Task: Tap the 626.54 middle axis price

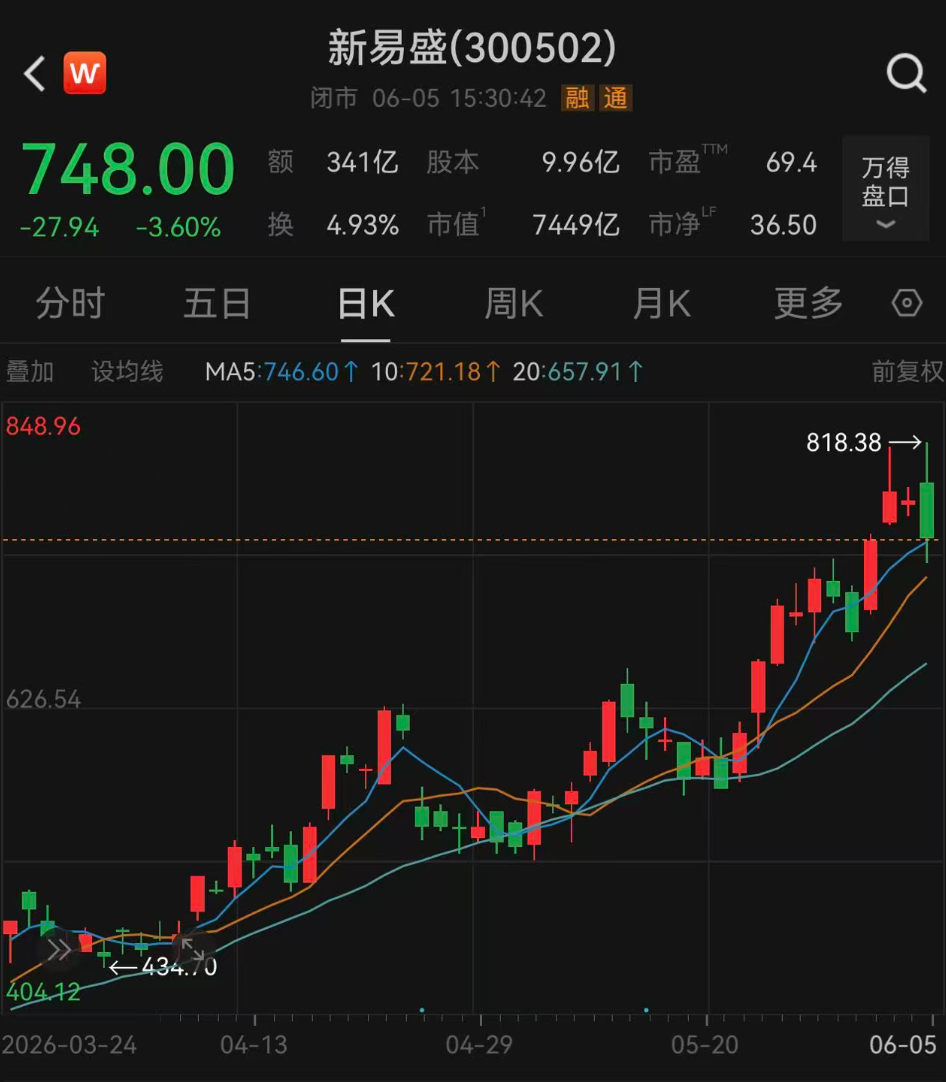Action: coord(43,700)
